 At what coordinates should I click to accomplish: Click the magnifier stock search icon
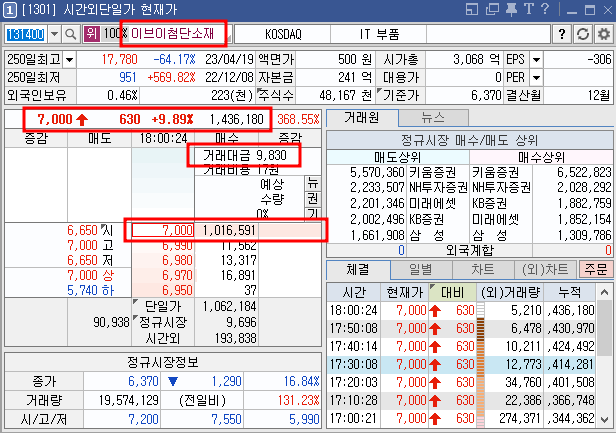coord(70,34)
